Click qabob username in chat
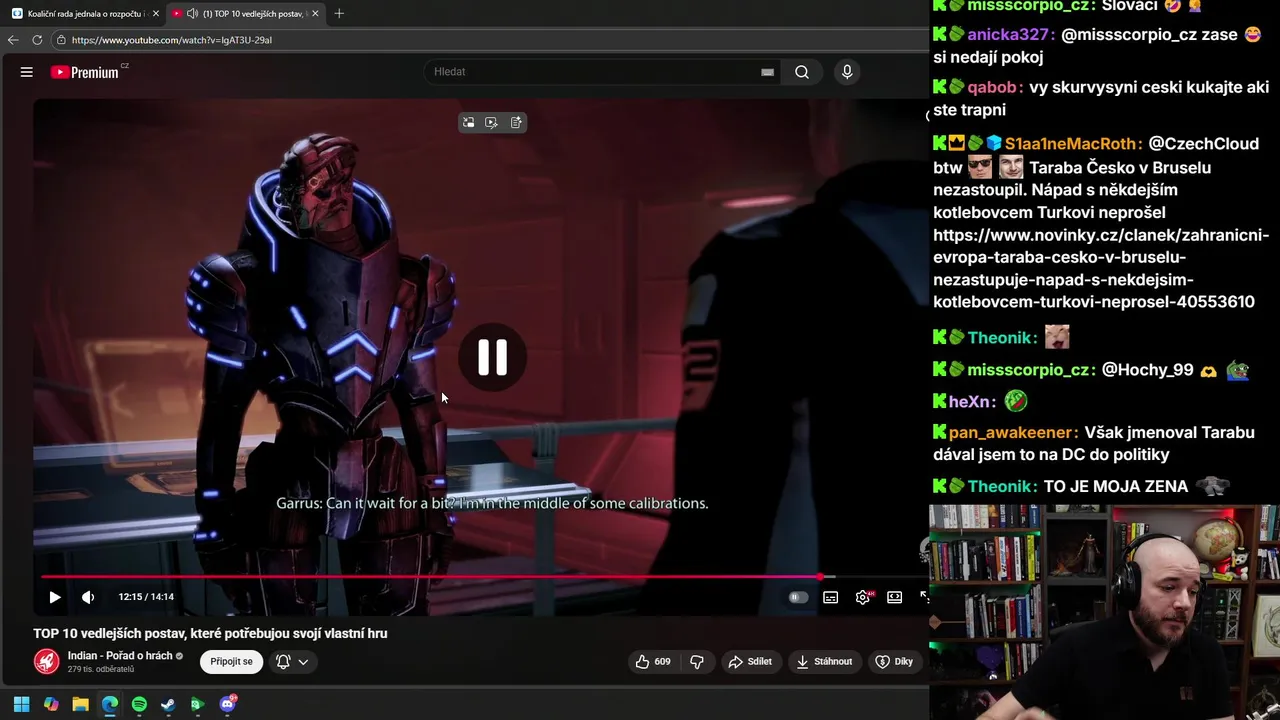 pyautogui.click(x=991, y=87)
